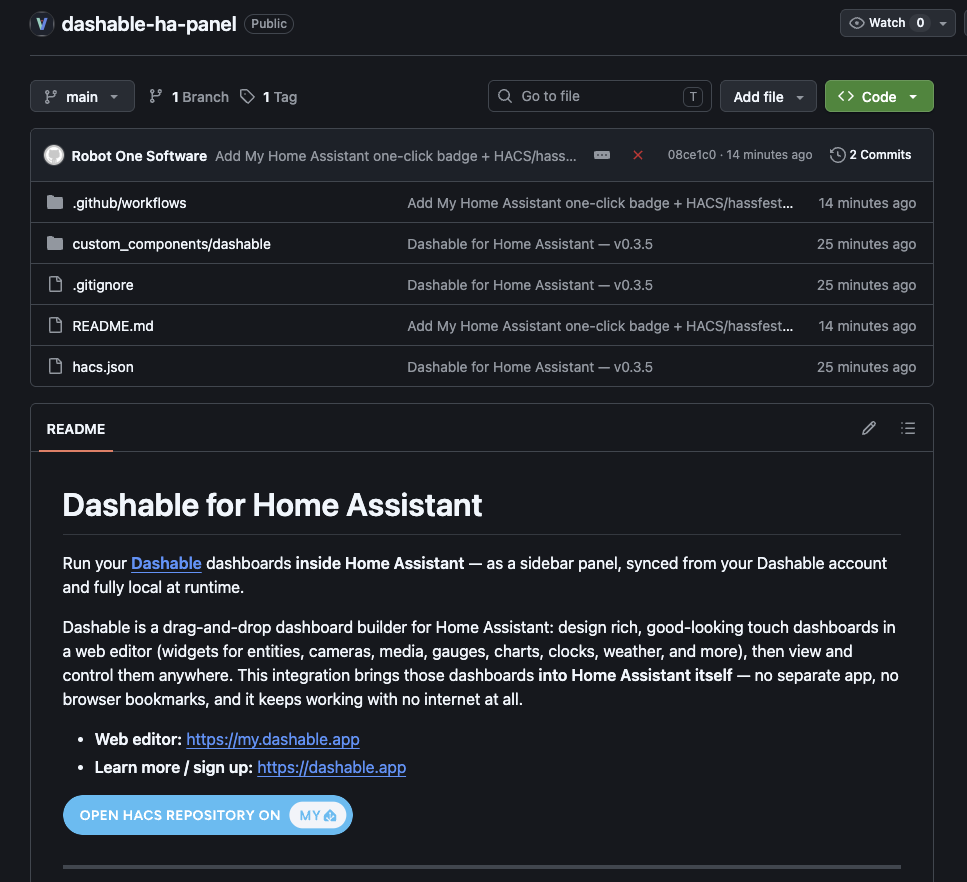Screen dimensions: 967x882
Task: Open the Add file dropdown
Action: [x=768, y=97]
